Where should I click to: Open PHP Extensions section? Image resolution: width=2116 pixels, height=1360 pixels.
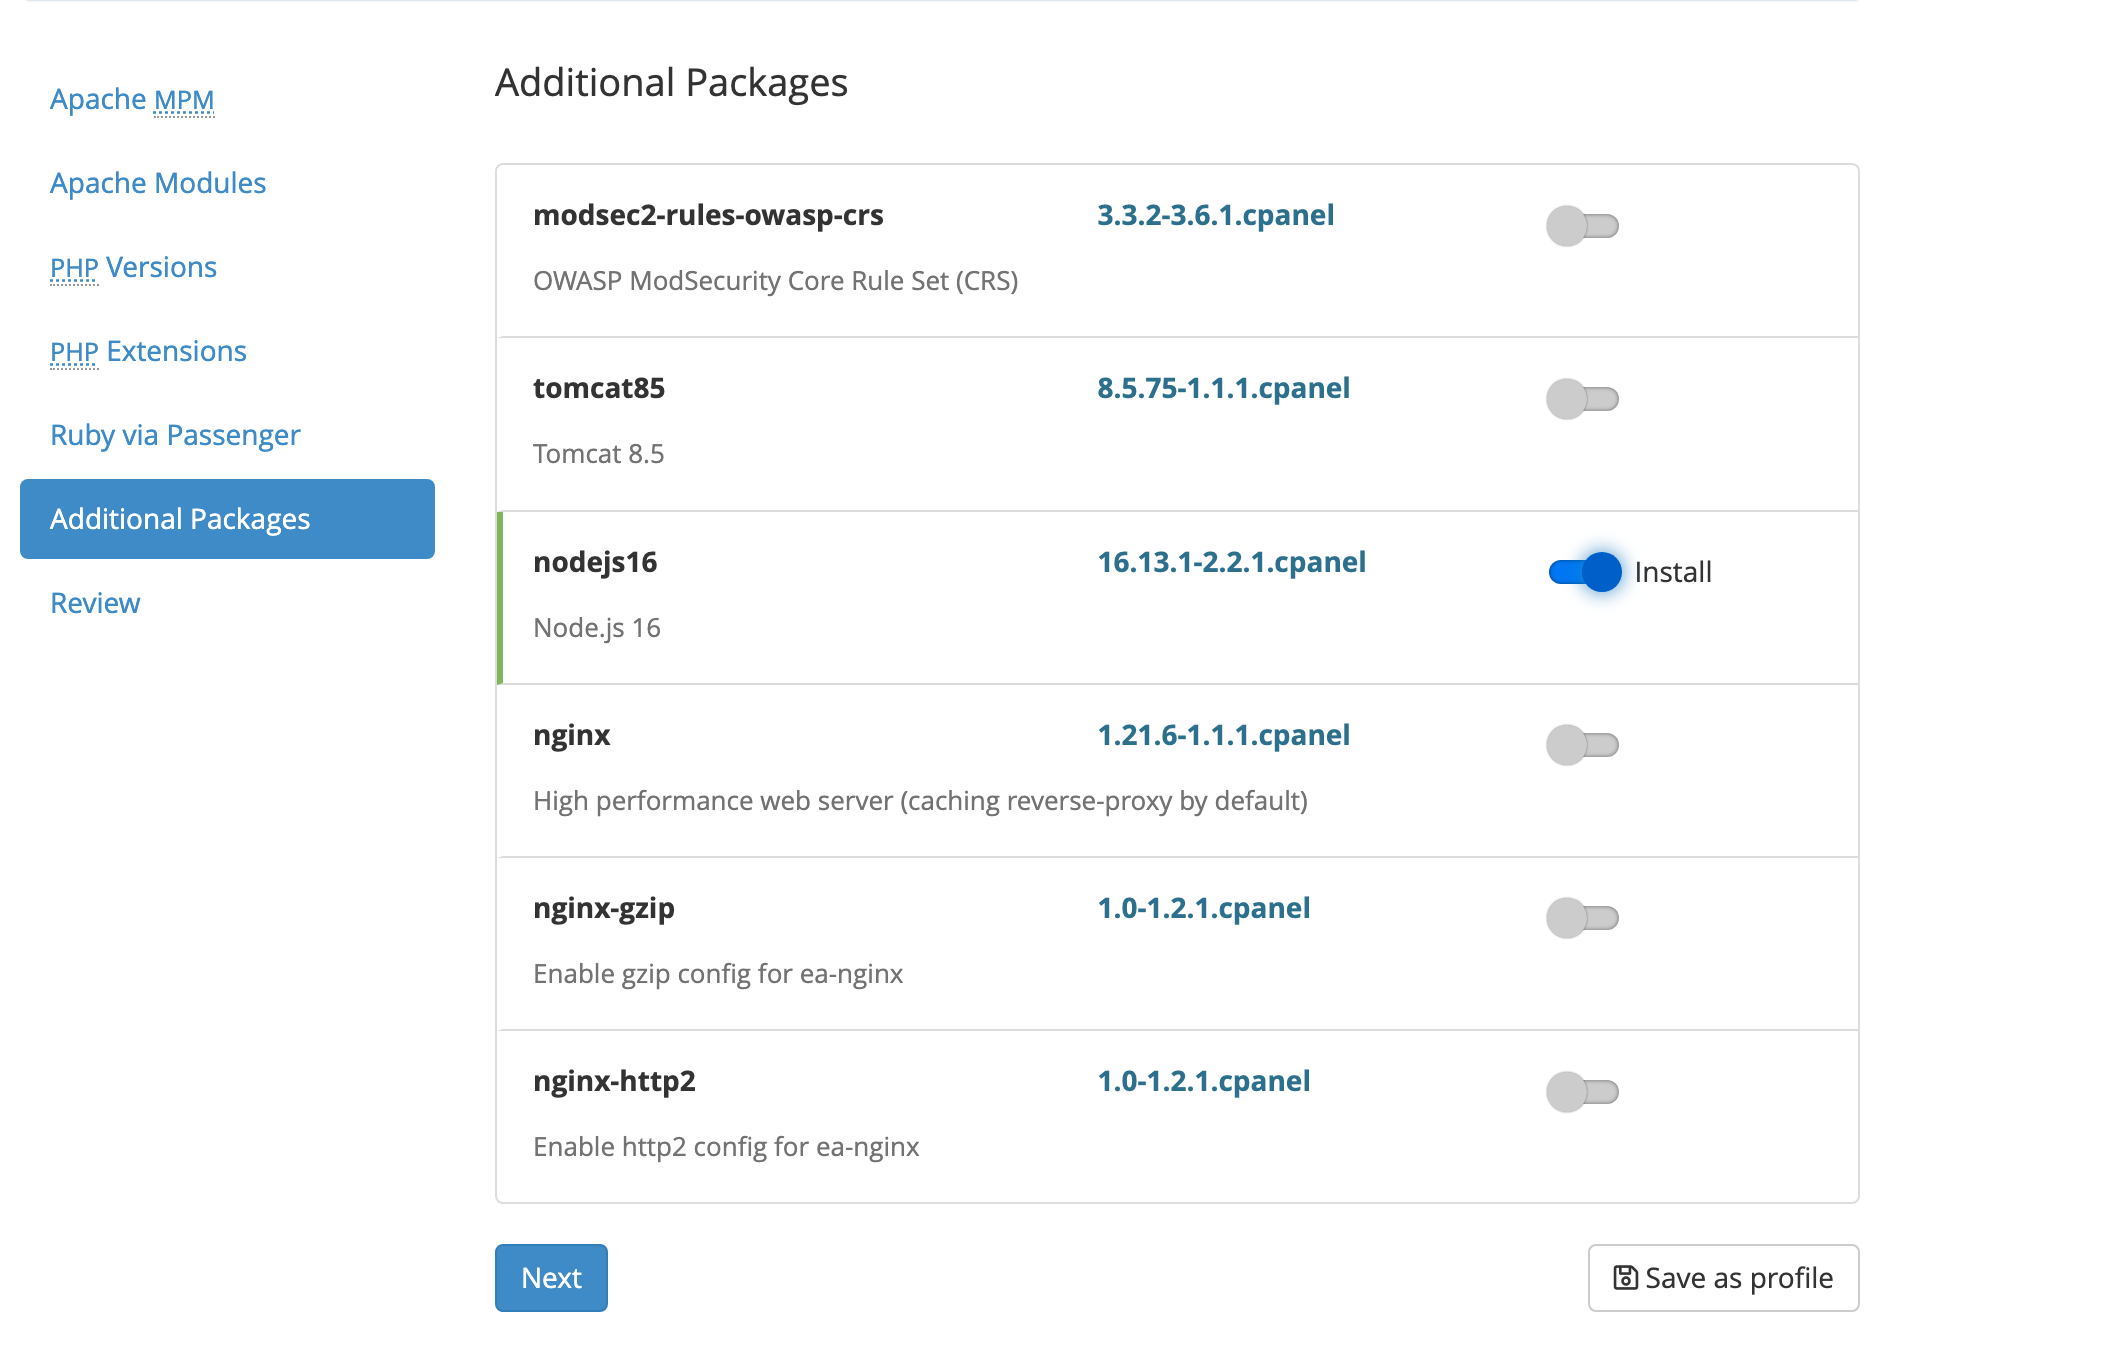click(148, 352)
